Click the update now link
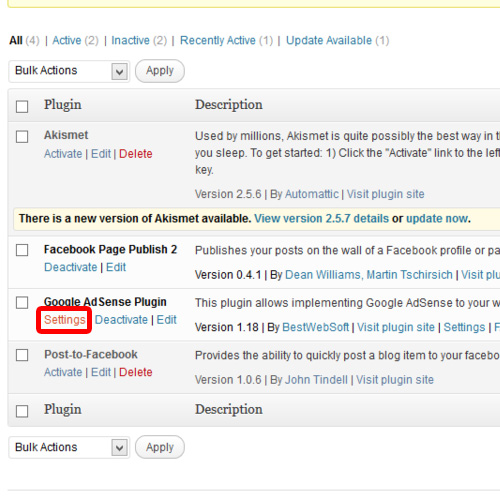Screen dimensions: 500x500 tap(437, 219)
